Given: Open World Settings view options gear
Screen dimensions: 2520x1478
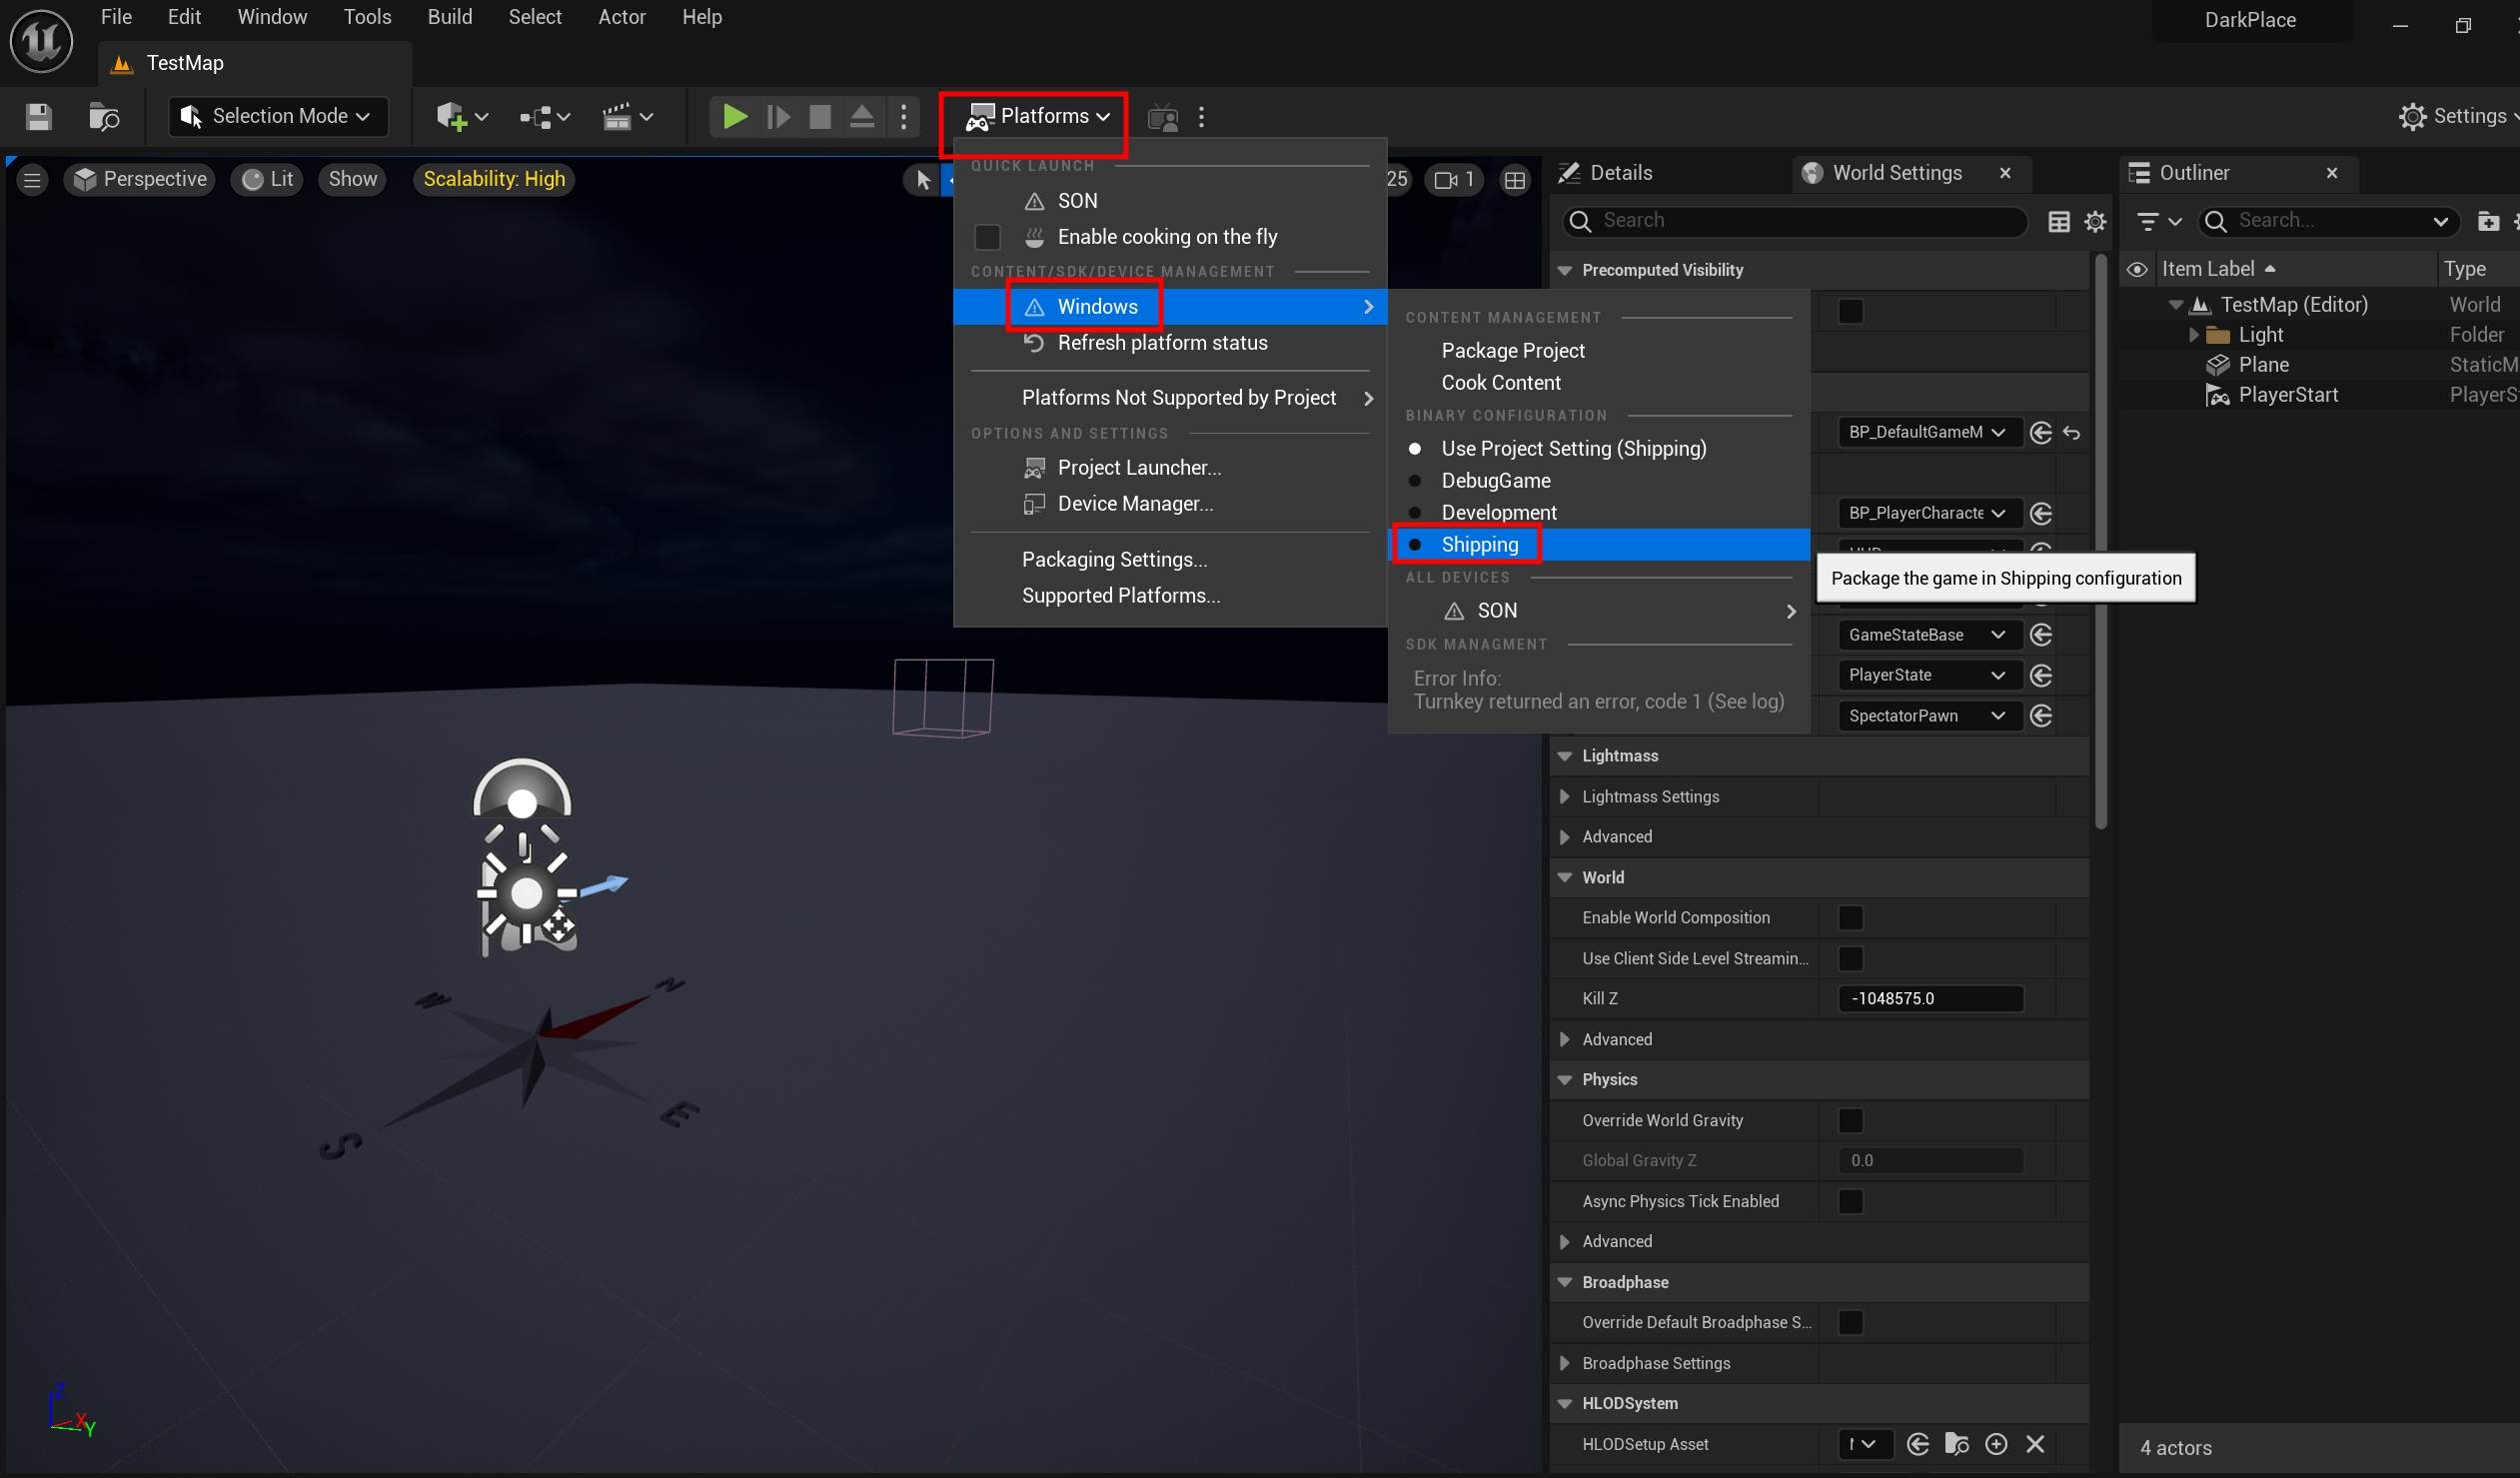Looking at the screenshot, I should (x=2095, y=222).
